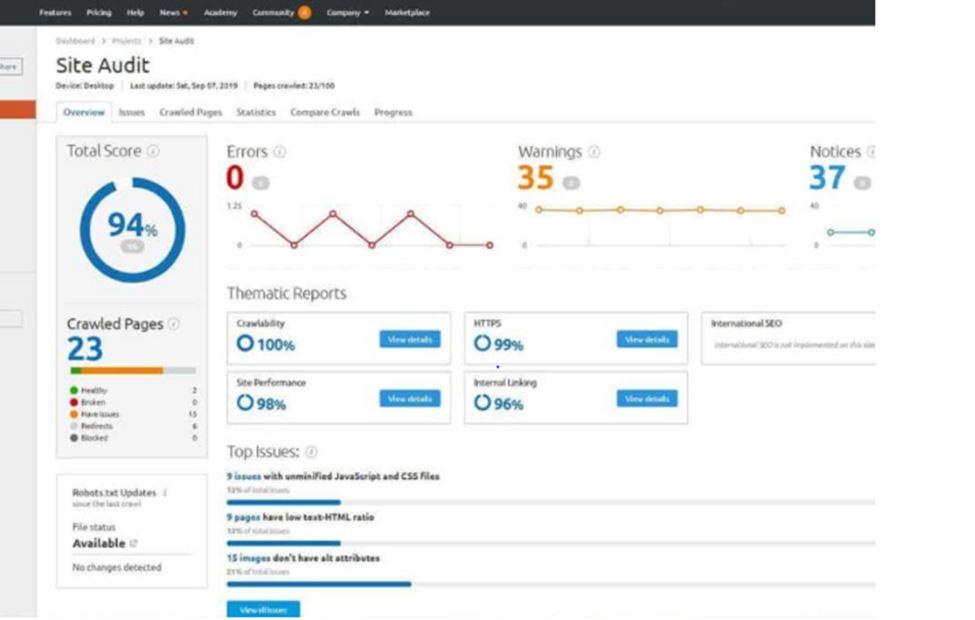Click the Top Issues info icon
This screenshot has height=620, width=975.
[311, 452]
